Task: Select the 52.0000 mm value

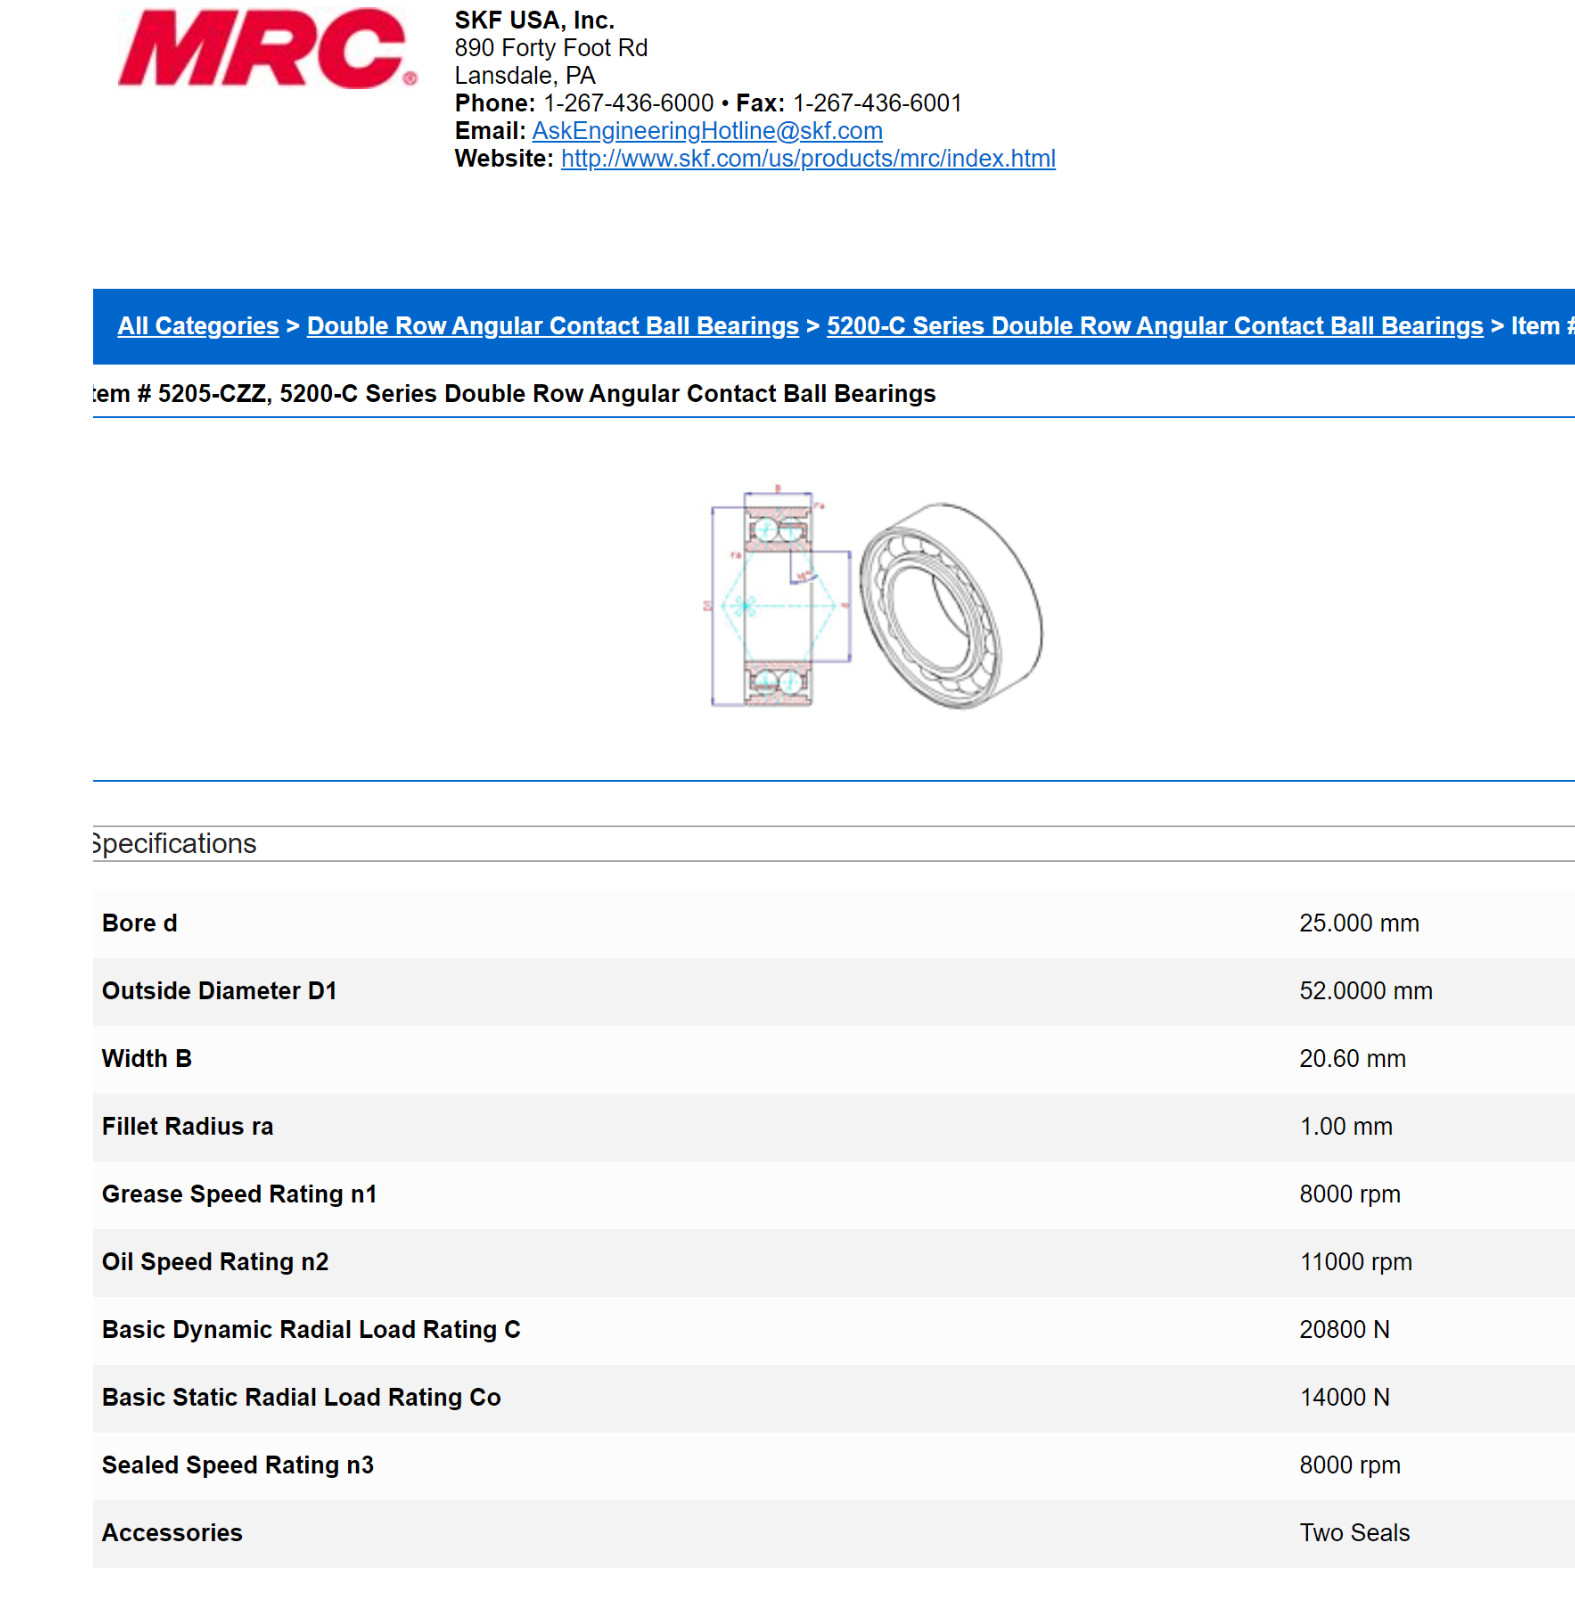Action: (x=1366, y=991)
